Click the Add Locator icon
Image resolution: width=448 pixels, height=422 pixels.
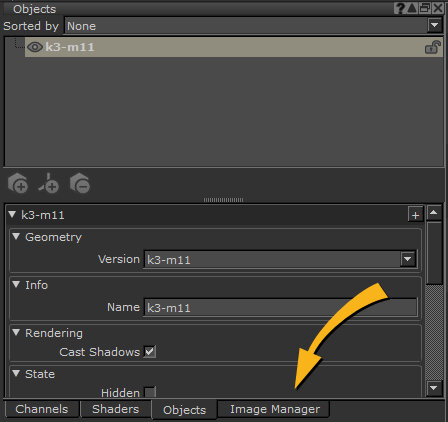(x=49, y=183)
